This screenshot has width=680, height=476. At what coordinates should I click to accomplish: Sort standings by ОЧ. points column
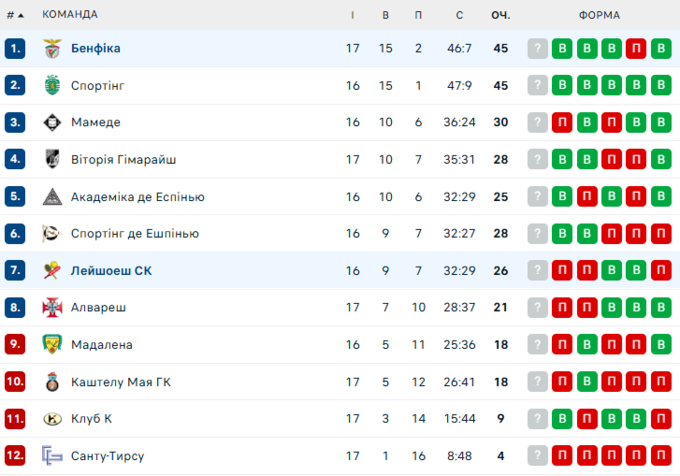click(x=500, y=15)
